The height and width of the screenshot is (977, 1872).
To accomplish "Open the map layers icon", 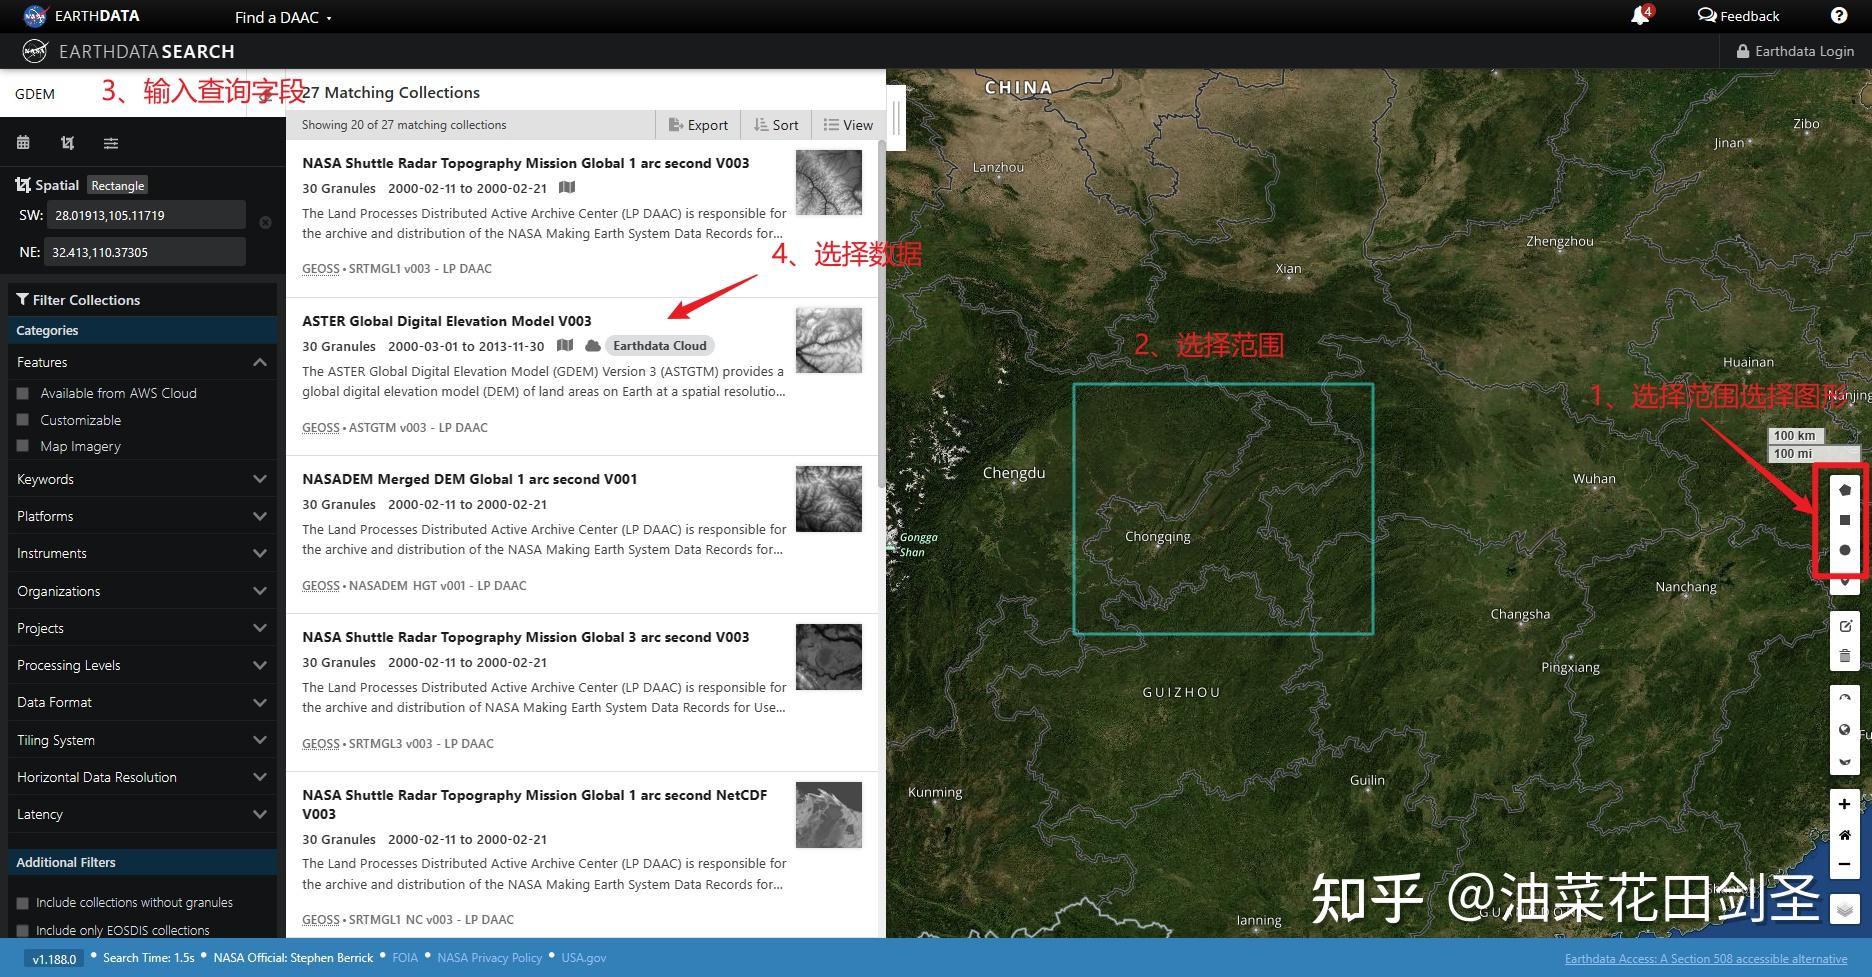I will point(1844,909).
